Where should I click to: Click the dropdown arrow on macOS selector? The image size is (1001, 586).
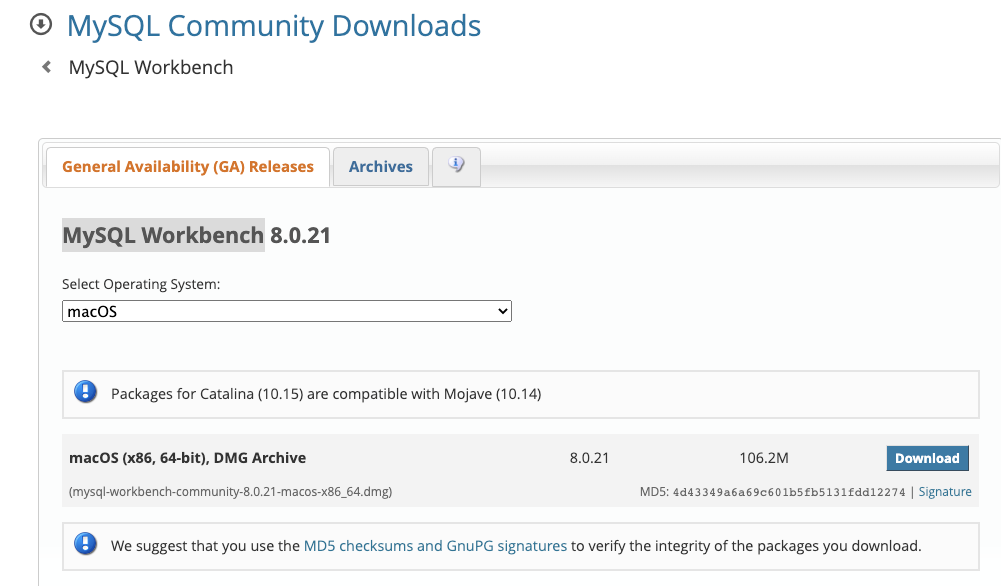pos(503,312)
